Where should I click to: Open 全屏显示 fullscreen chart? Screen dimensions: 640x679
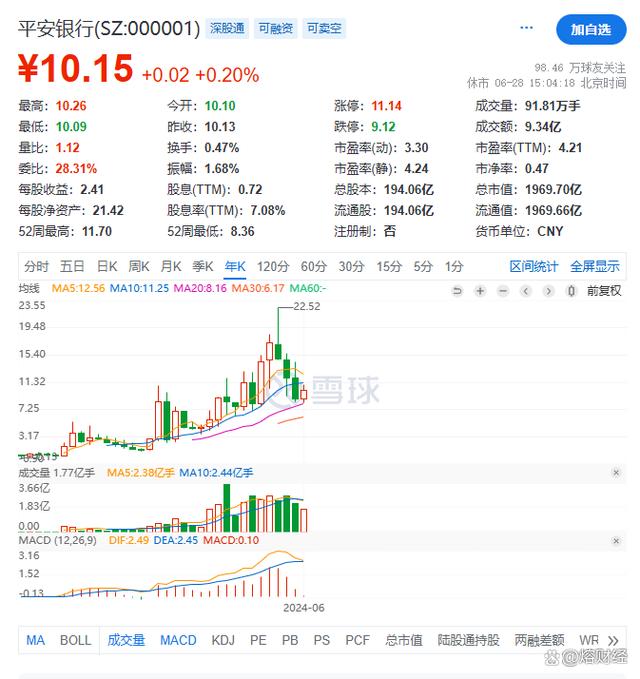pos(595,266)
